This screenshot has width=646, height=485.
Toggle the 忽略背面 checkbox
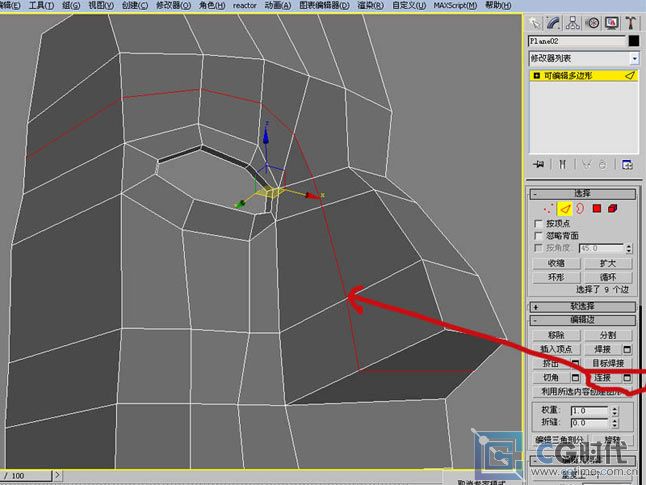coord(539,235)
